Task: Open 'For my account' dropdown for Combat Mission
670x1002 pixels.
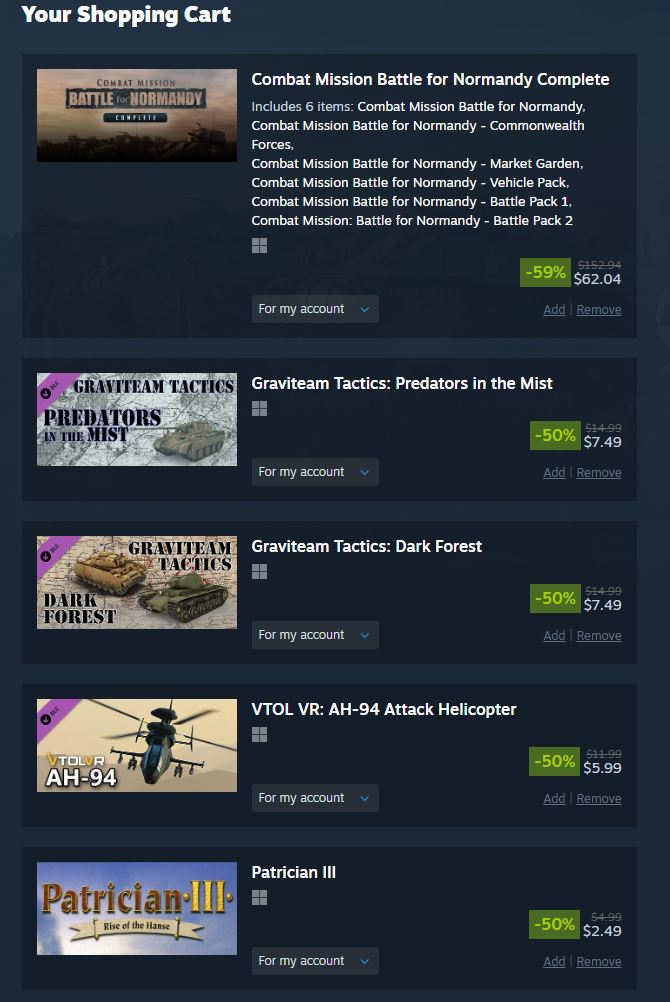Action: point(315,309)
